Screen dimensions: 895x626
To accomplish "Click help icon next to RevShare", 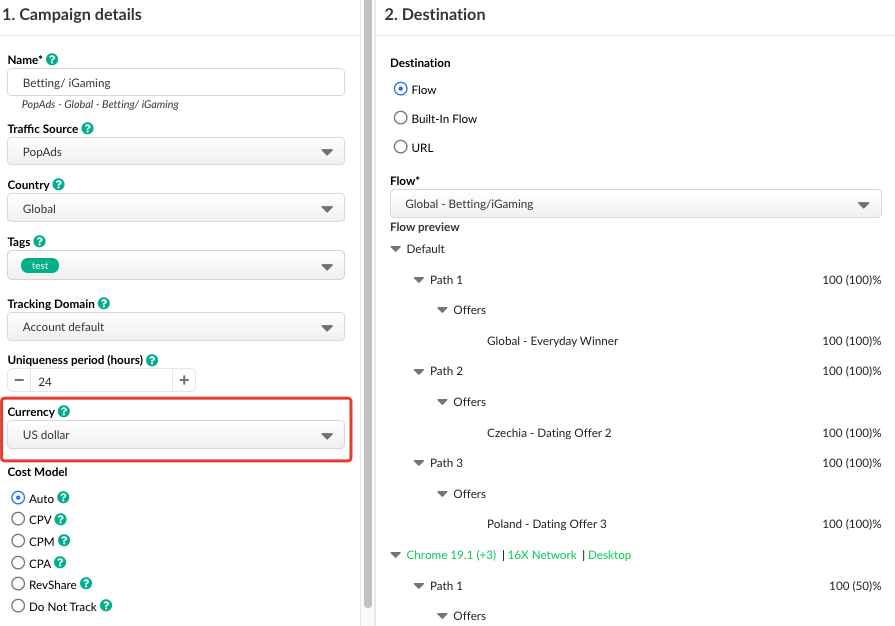I will click(x=86, y=584).
